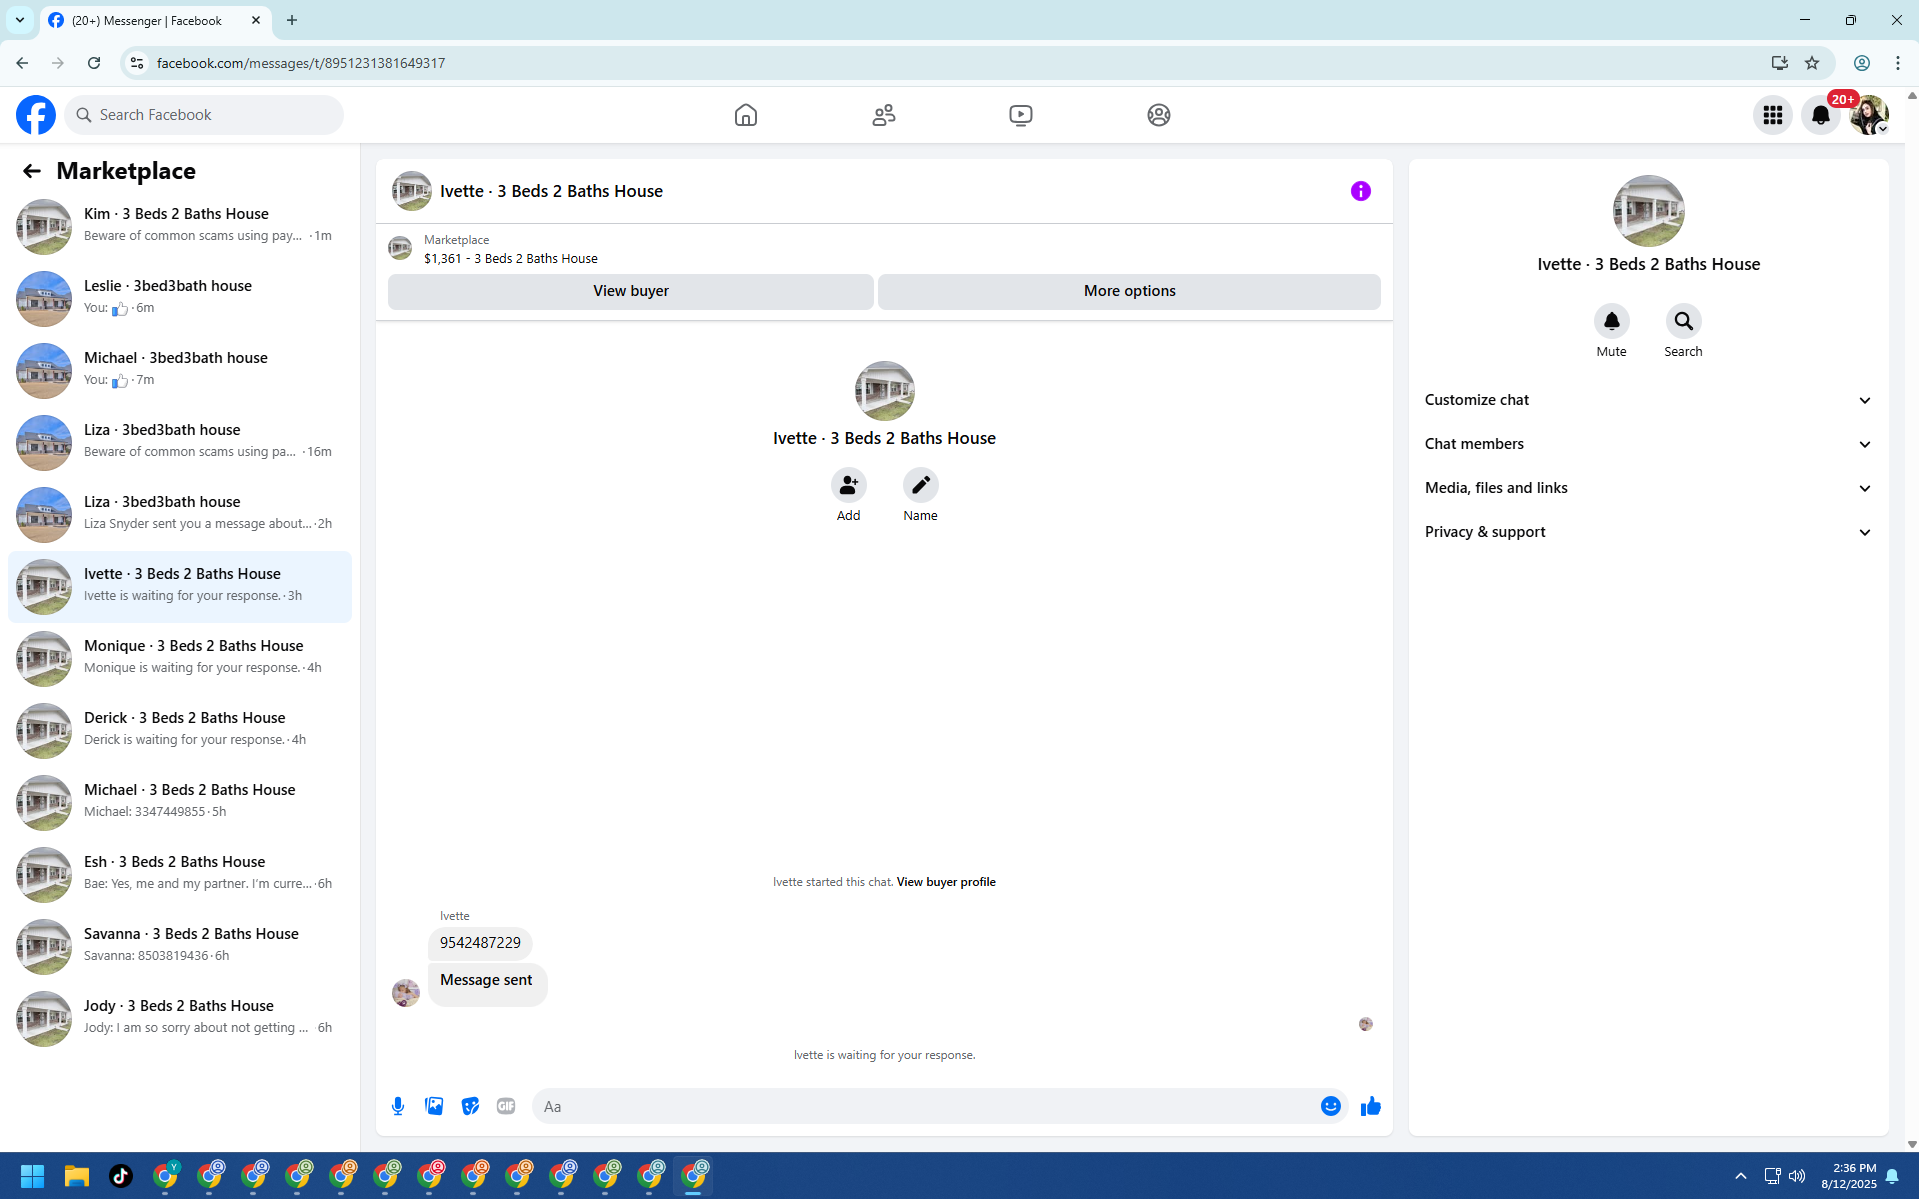Viewport: 1919px width, 1199px height.
Task: Open the browser tab search dropdown
Action: pyautogui.click(x=19, y=20)
